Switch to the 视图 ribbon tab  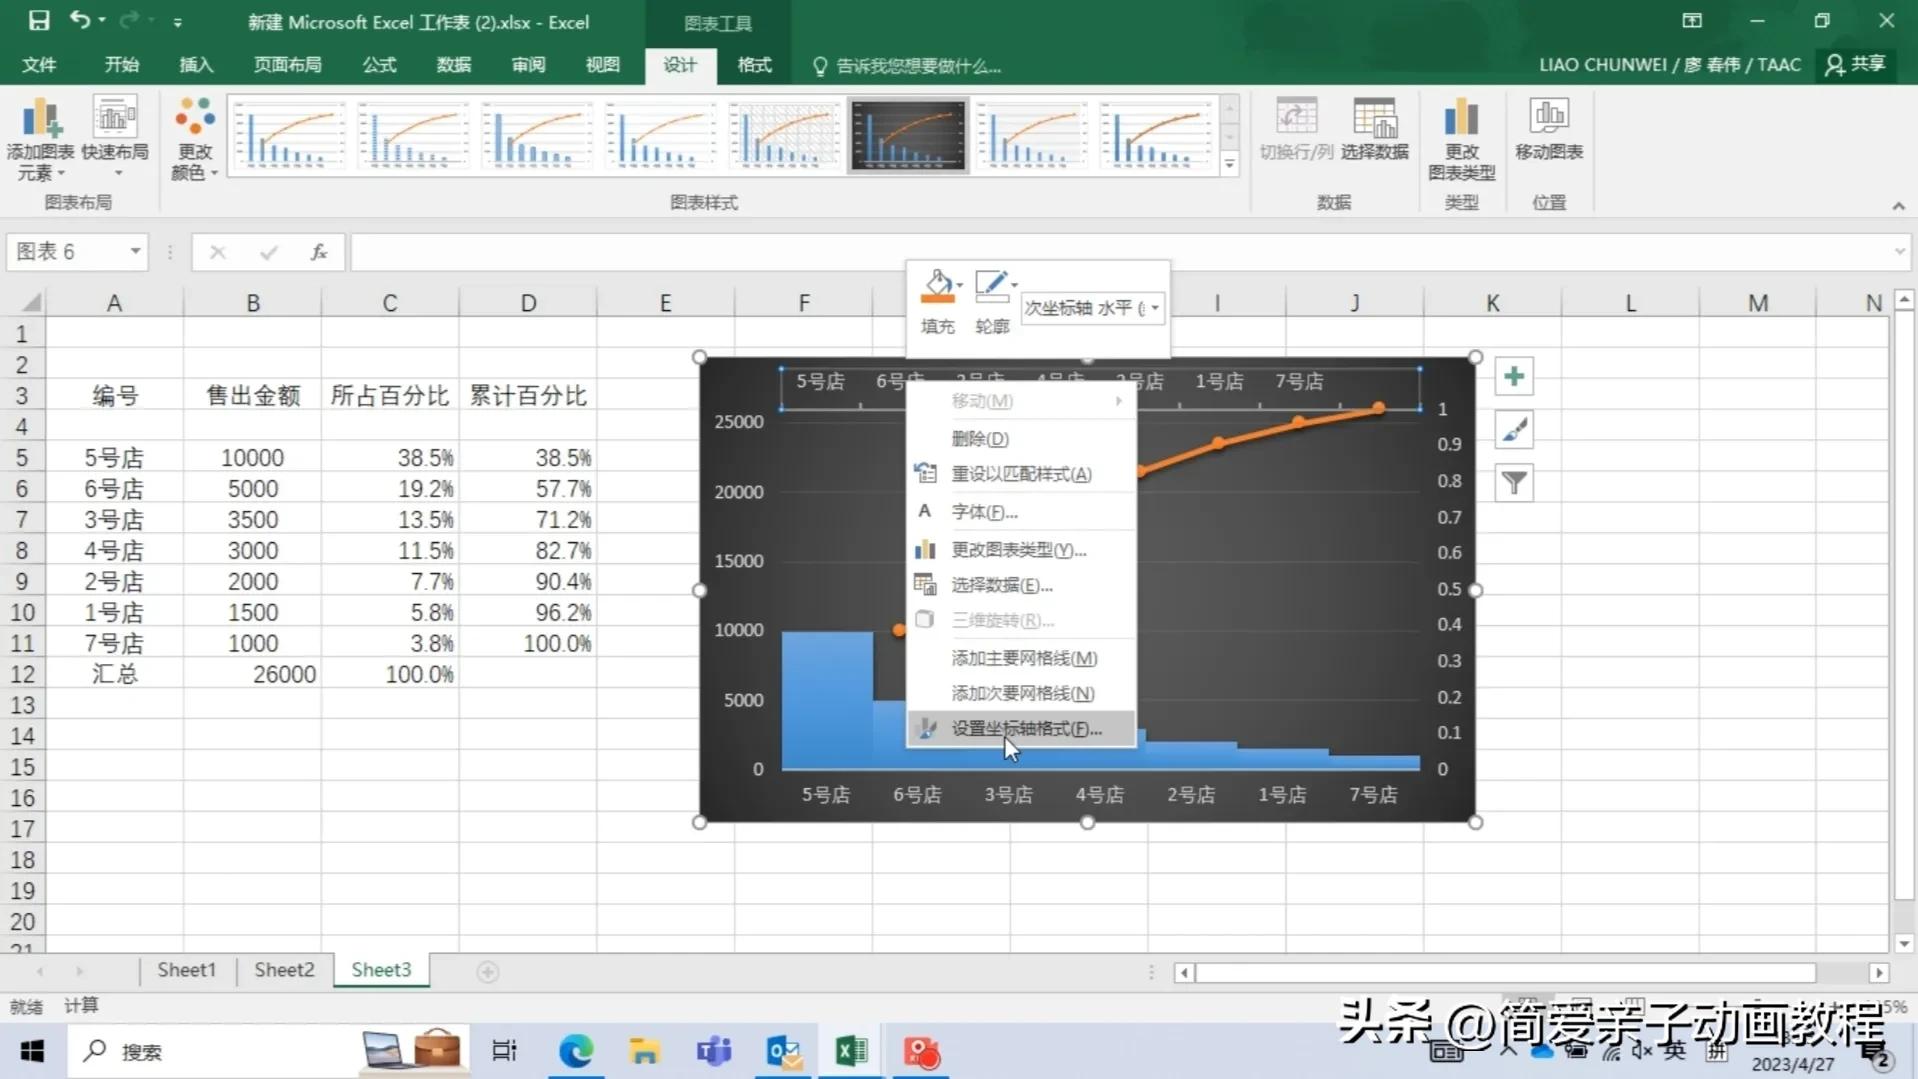pyautogui.click(x=602, y=65)
